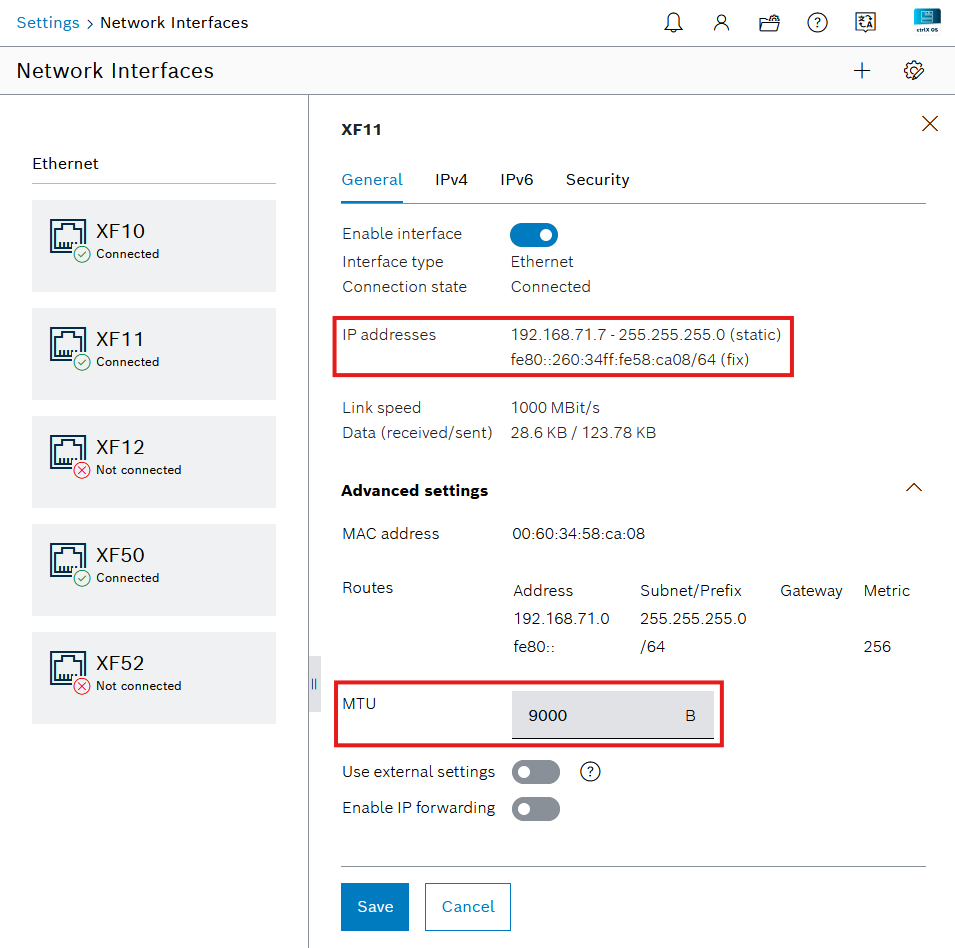Click the ctrlX OS device icon
This screenshot has height=948, width=955.
point(927,21)
